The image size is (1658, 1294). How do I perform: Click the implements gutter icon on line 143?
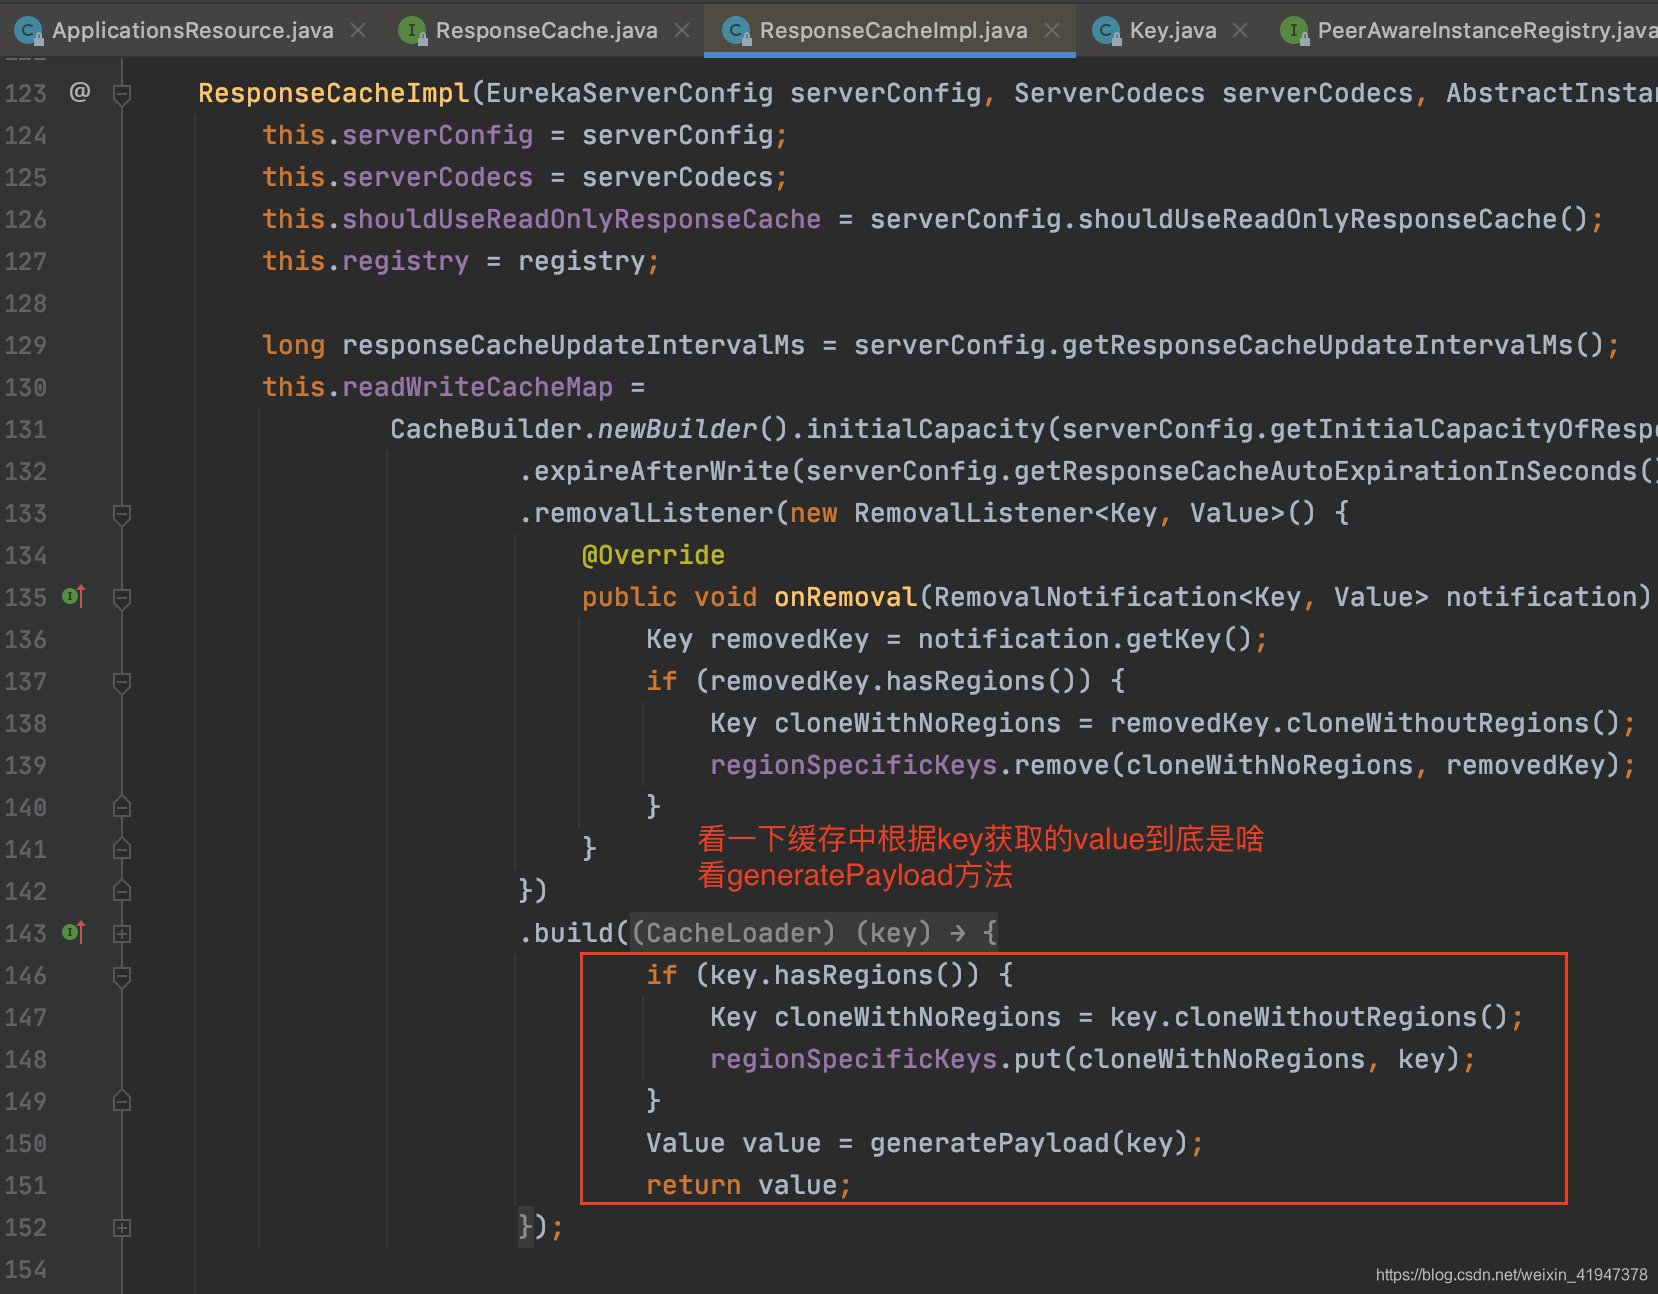pyautogui.click(x=74, y=933)
